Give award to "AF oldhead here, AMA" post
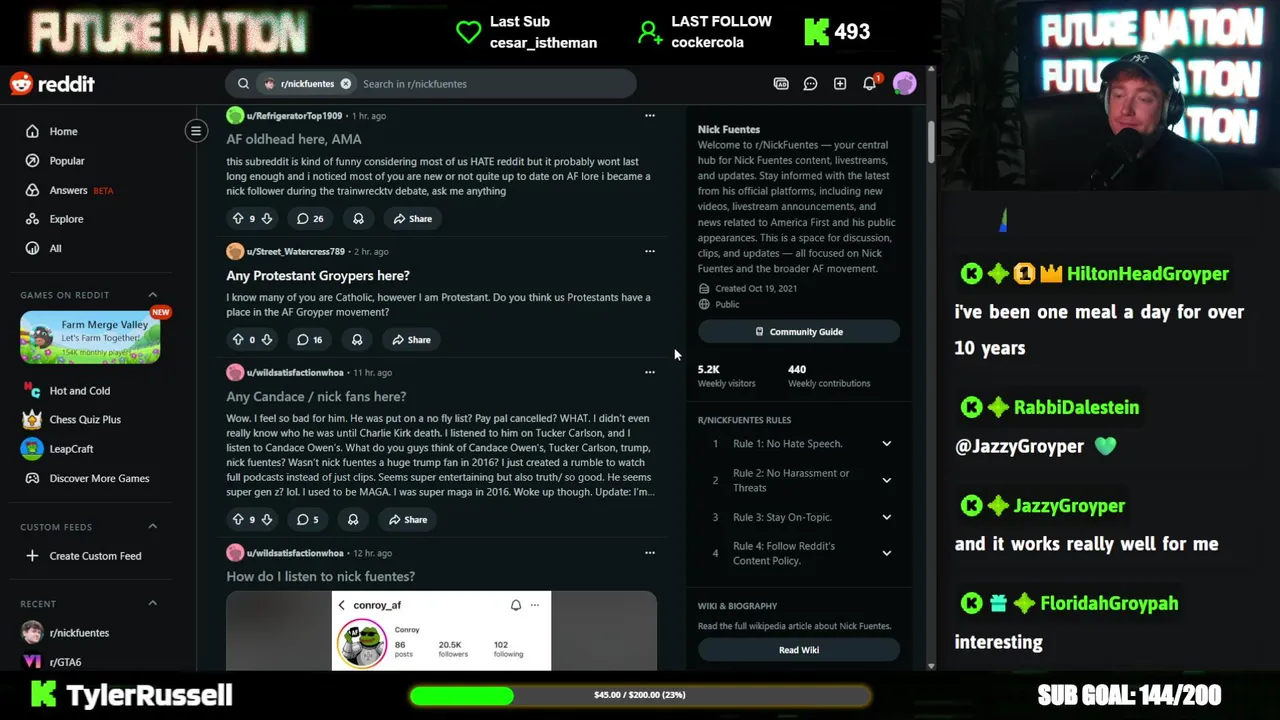Image resolution: width=1280 pixels, height=720 pixels. (358, 218)
